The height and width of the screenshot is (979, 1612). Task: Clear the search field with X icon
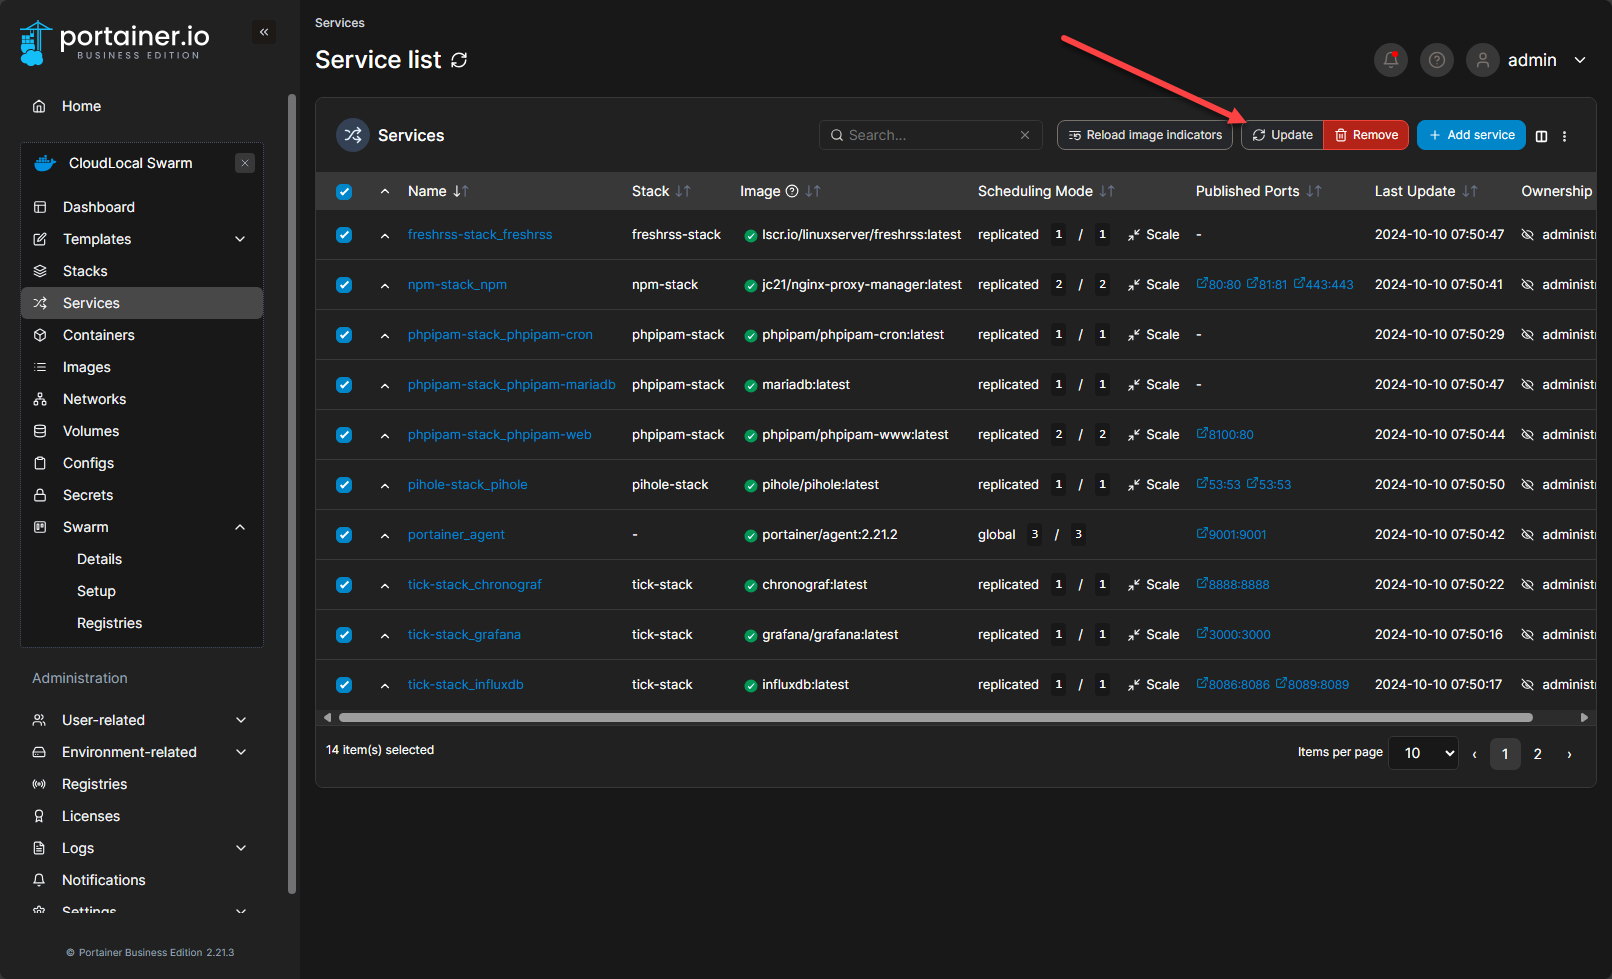[1024, 135]
